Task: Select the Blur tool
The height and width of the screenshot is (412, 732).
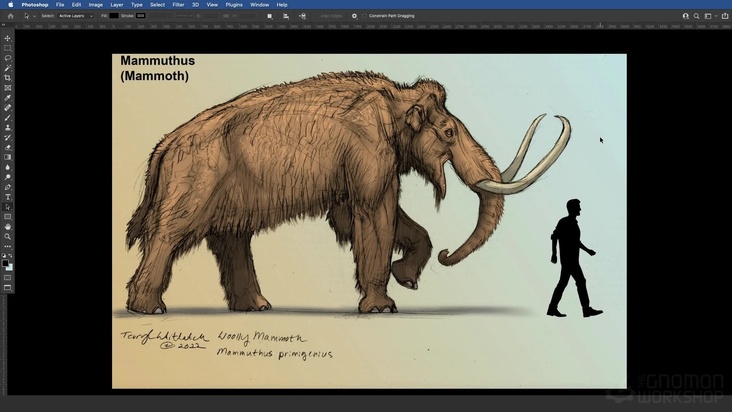Action: (x=7, y=168)
